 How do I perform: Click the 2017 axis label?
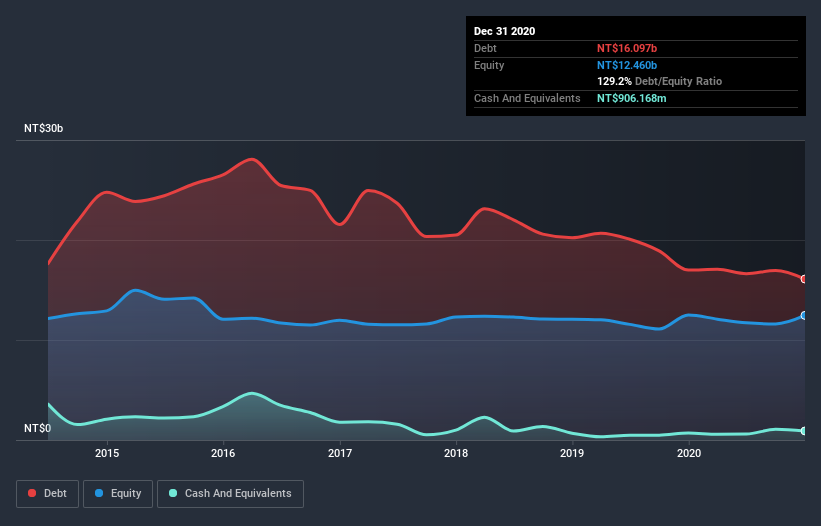click(340, 453)
